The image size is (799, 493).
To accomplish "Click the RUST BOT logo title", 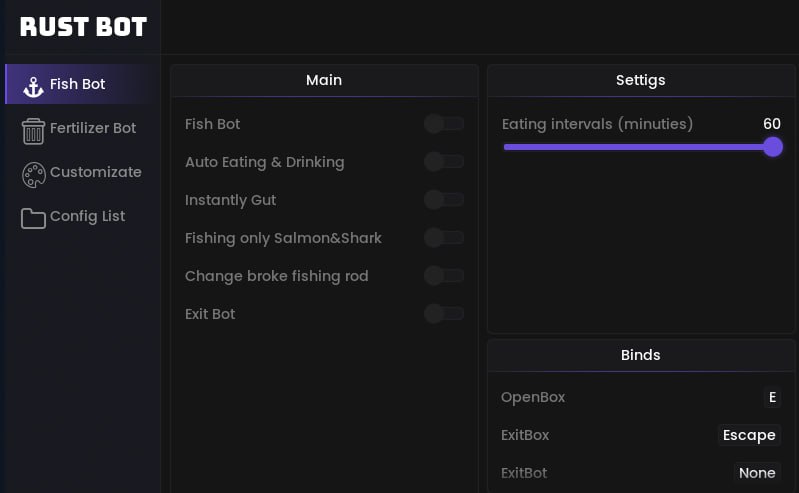I will coord(83,27).
